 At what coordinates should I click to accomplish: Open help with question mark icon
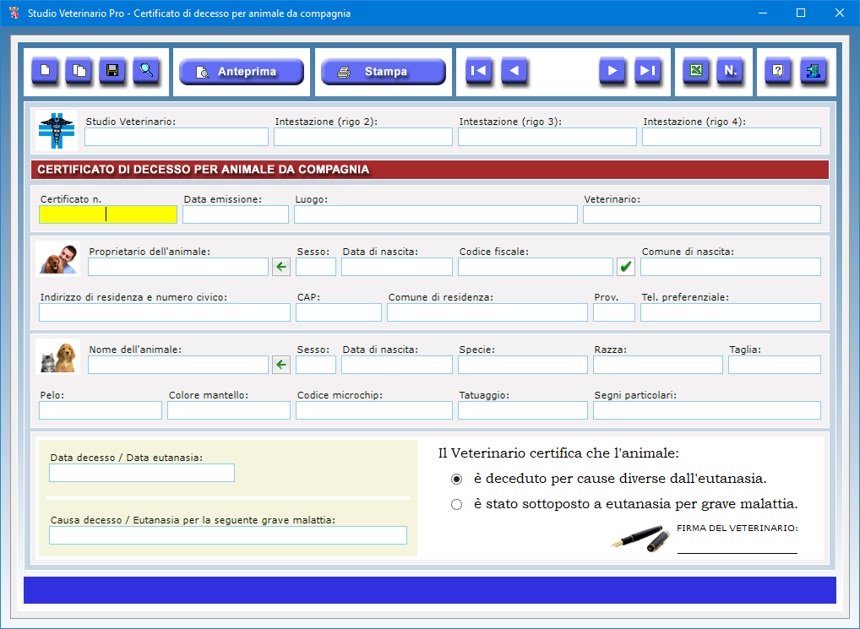(778, 71)
